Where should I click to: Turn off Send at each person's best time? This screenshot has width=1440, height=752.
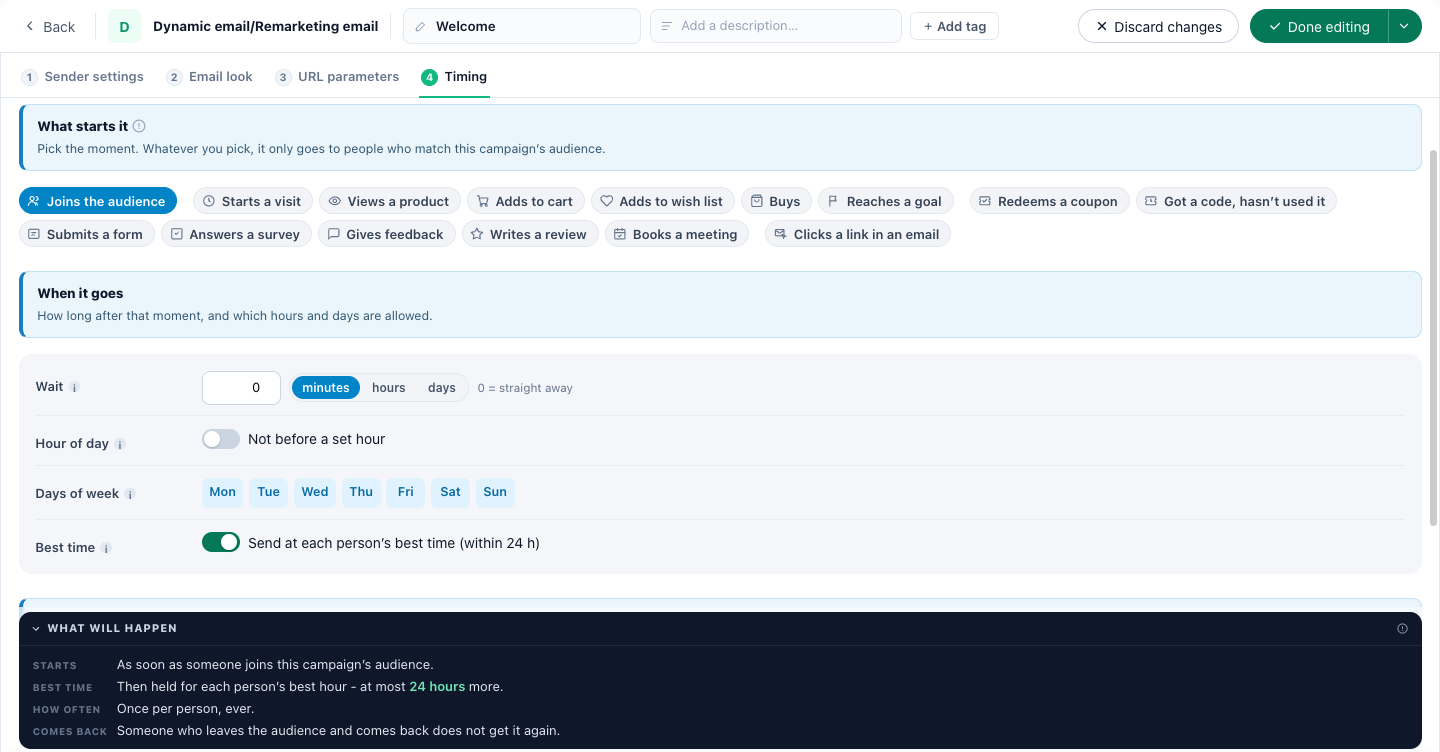click(x=221, y=542)
